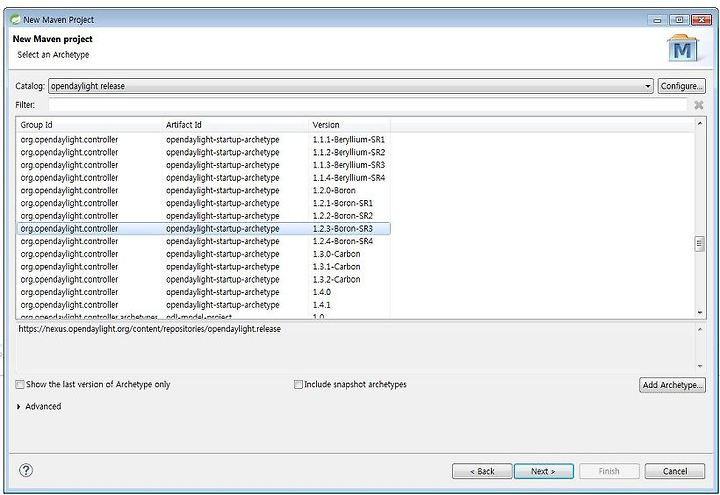Click the description box scroll up arrow
Viewport: 720px width, 495px height.
(x=699, y=329)
